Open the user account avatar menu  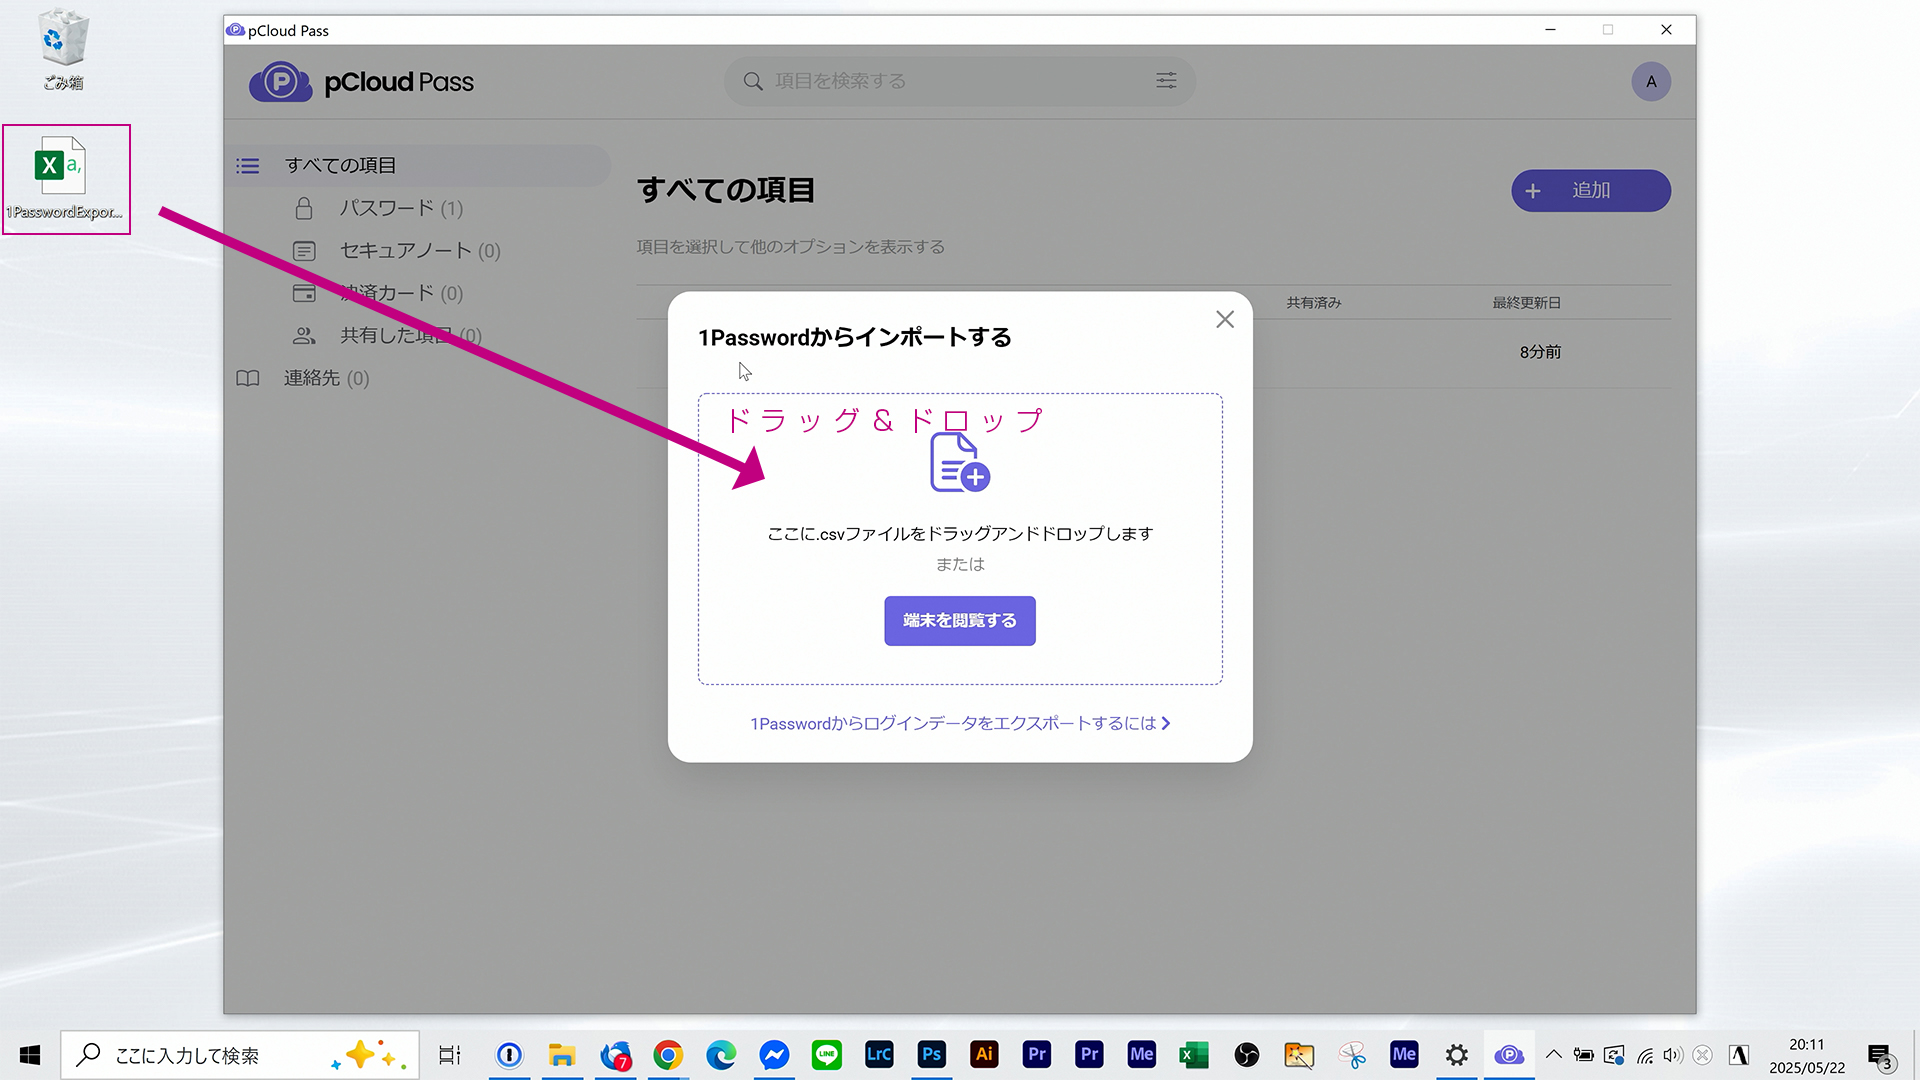[1651, 82]
